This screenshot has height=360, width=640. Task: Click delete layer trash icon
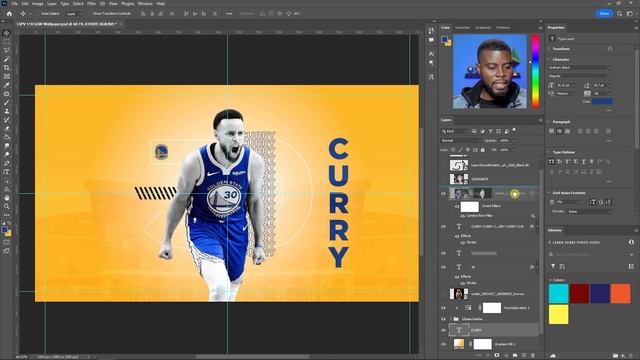pyautogui.click(x=533, y=356)
